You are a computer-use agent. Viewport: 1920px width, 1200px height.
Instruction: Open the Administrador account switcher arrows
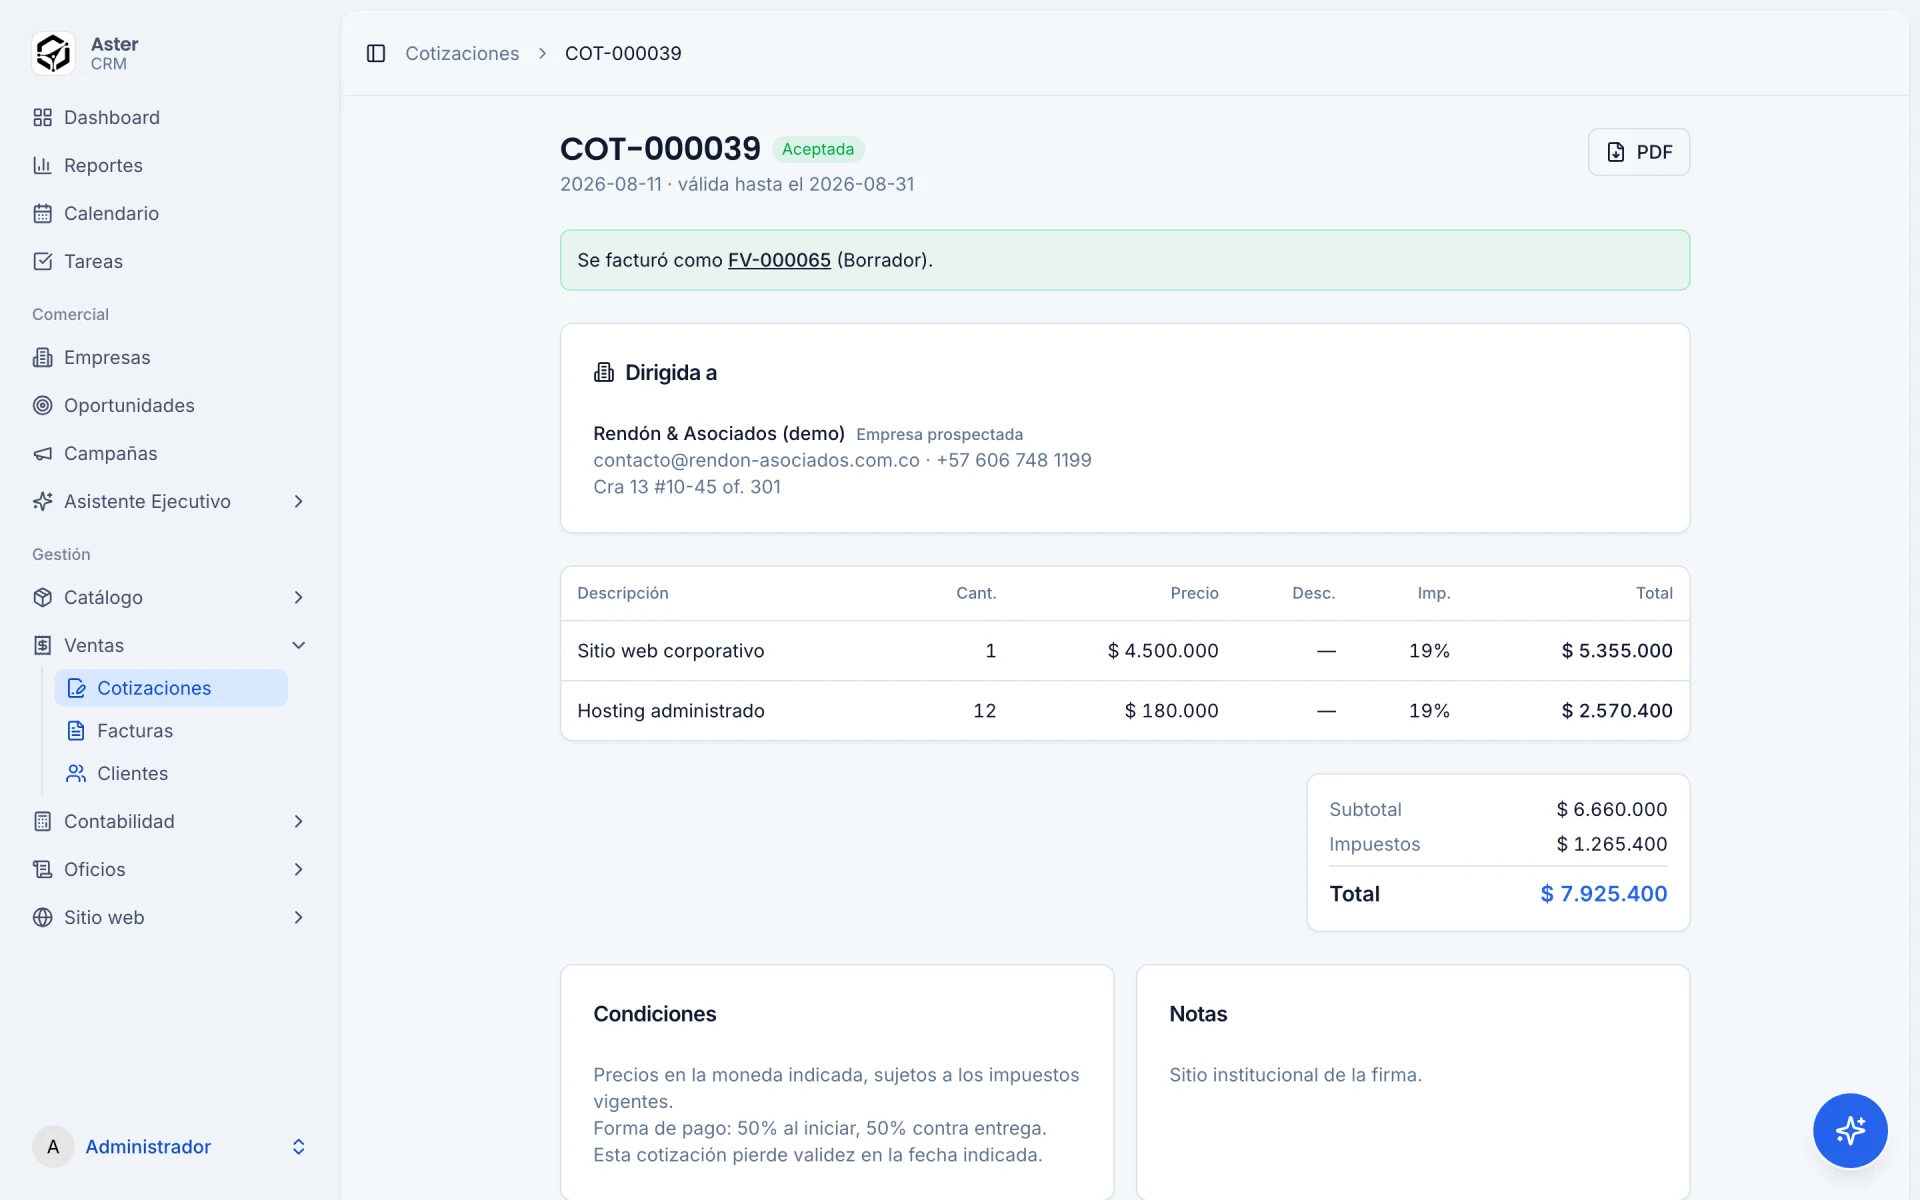(x=298, y=1146)
